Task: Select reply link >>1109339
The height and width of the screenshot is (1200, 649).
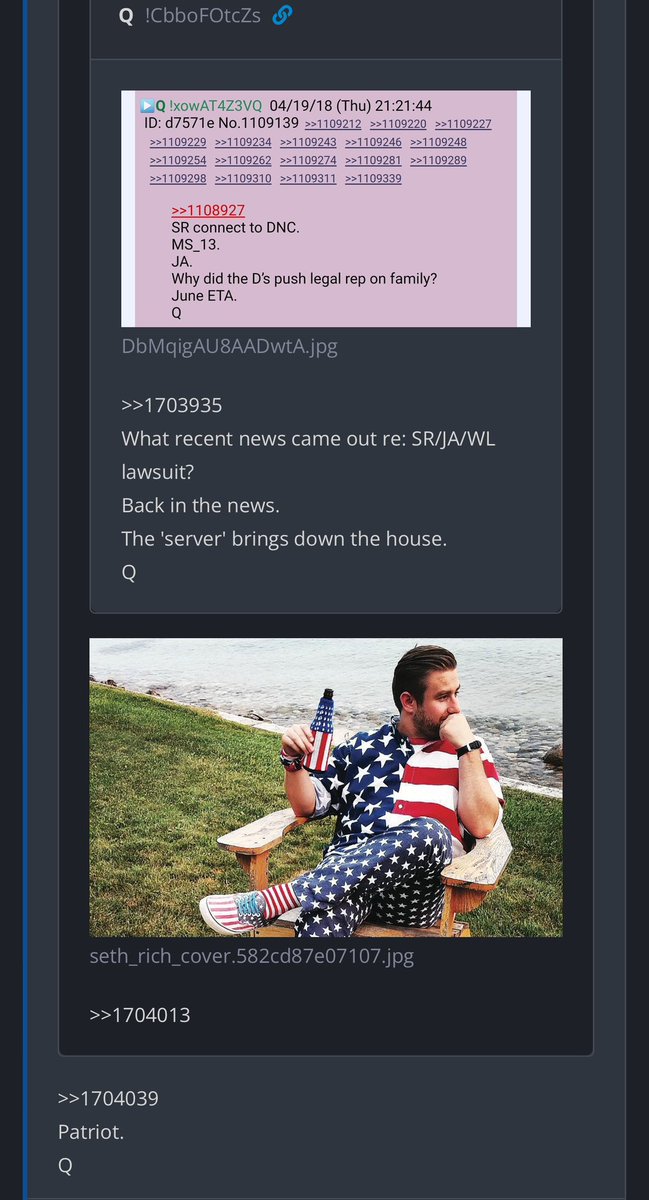Action: click(373, 178)
